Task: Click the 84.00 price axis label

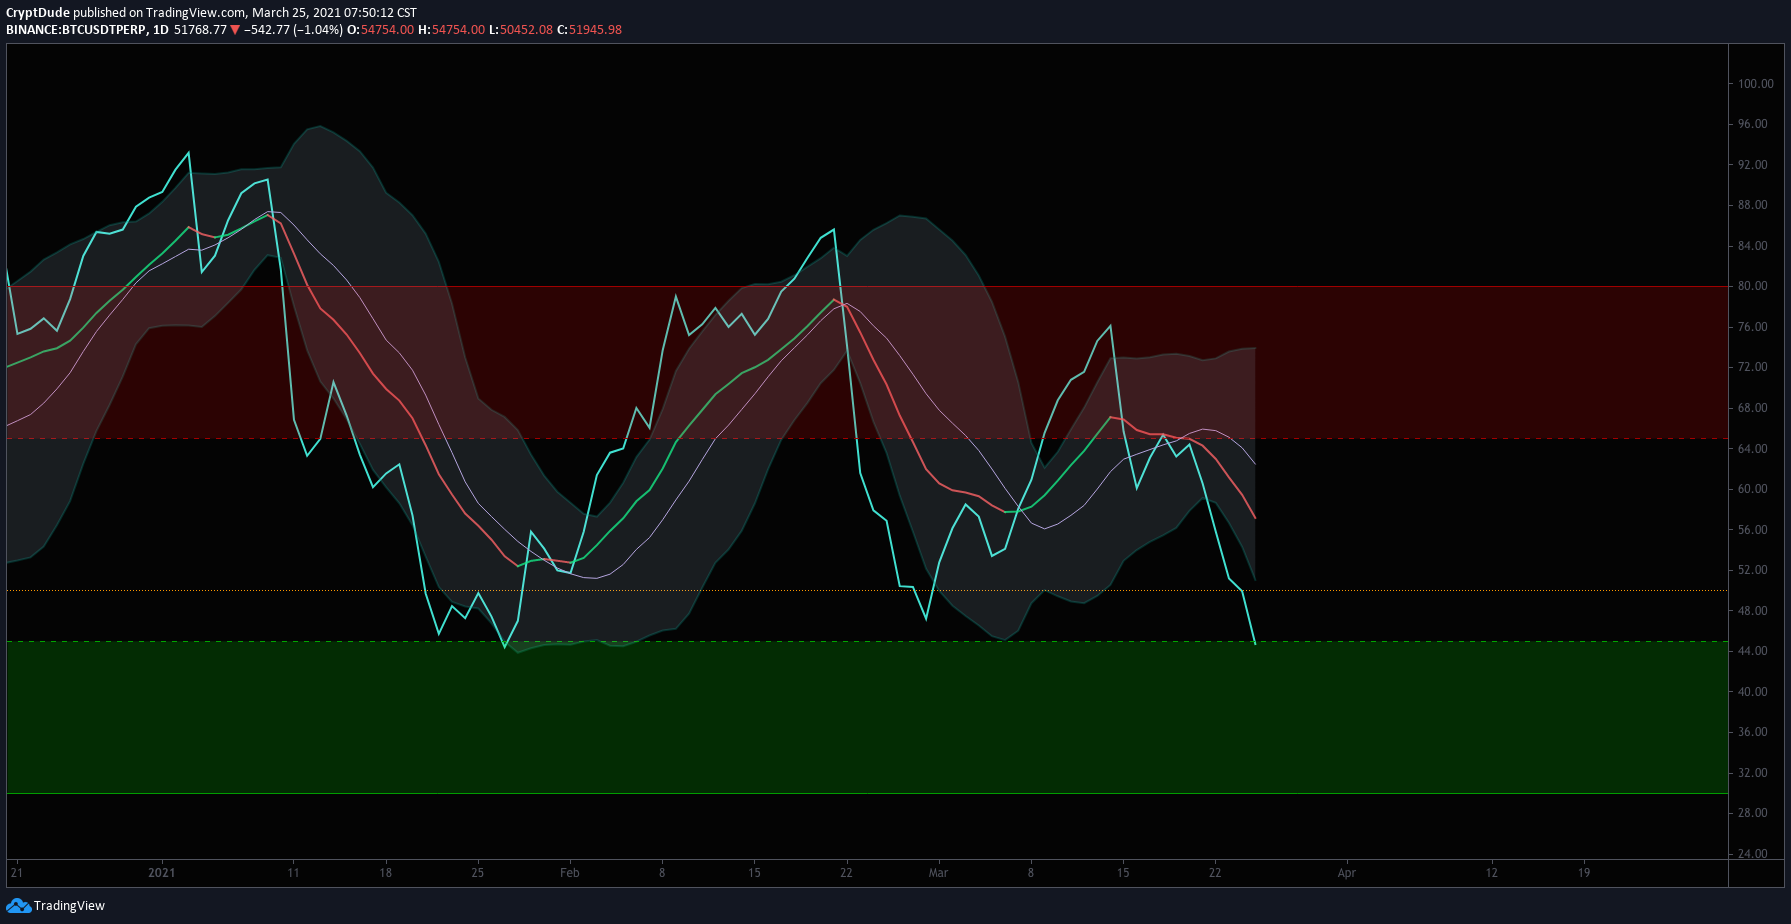Action: [x=1753, y=246]
